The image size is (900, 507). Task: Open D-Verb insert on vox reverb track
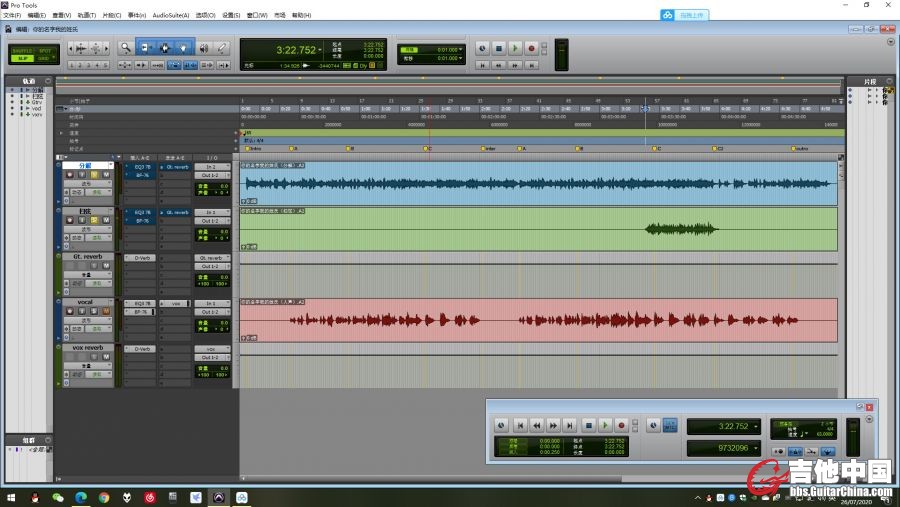tap(143, 348)
